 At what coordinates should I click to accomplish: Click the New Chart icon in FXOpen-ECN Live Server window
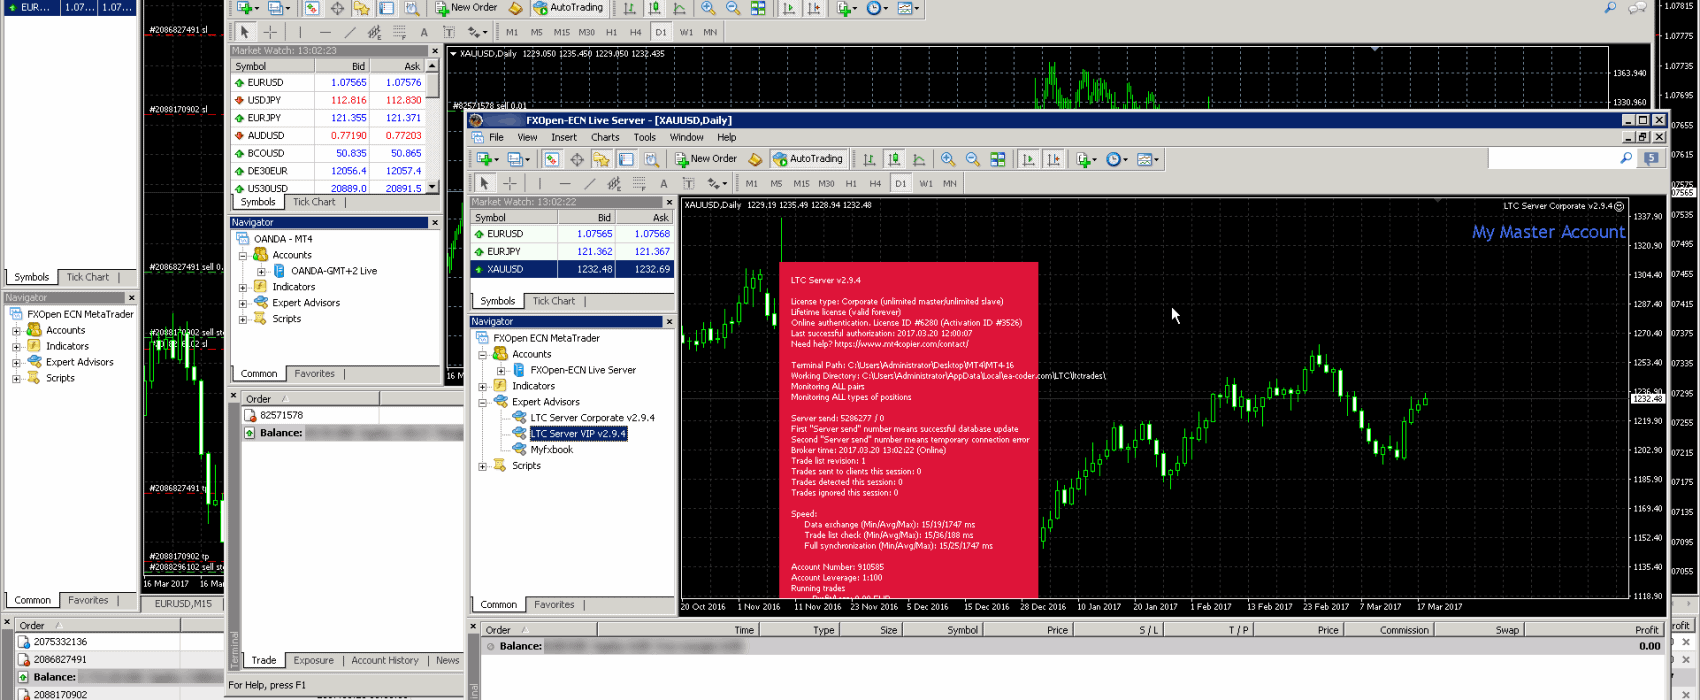(x=485, y=159)
